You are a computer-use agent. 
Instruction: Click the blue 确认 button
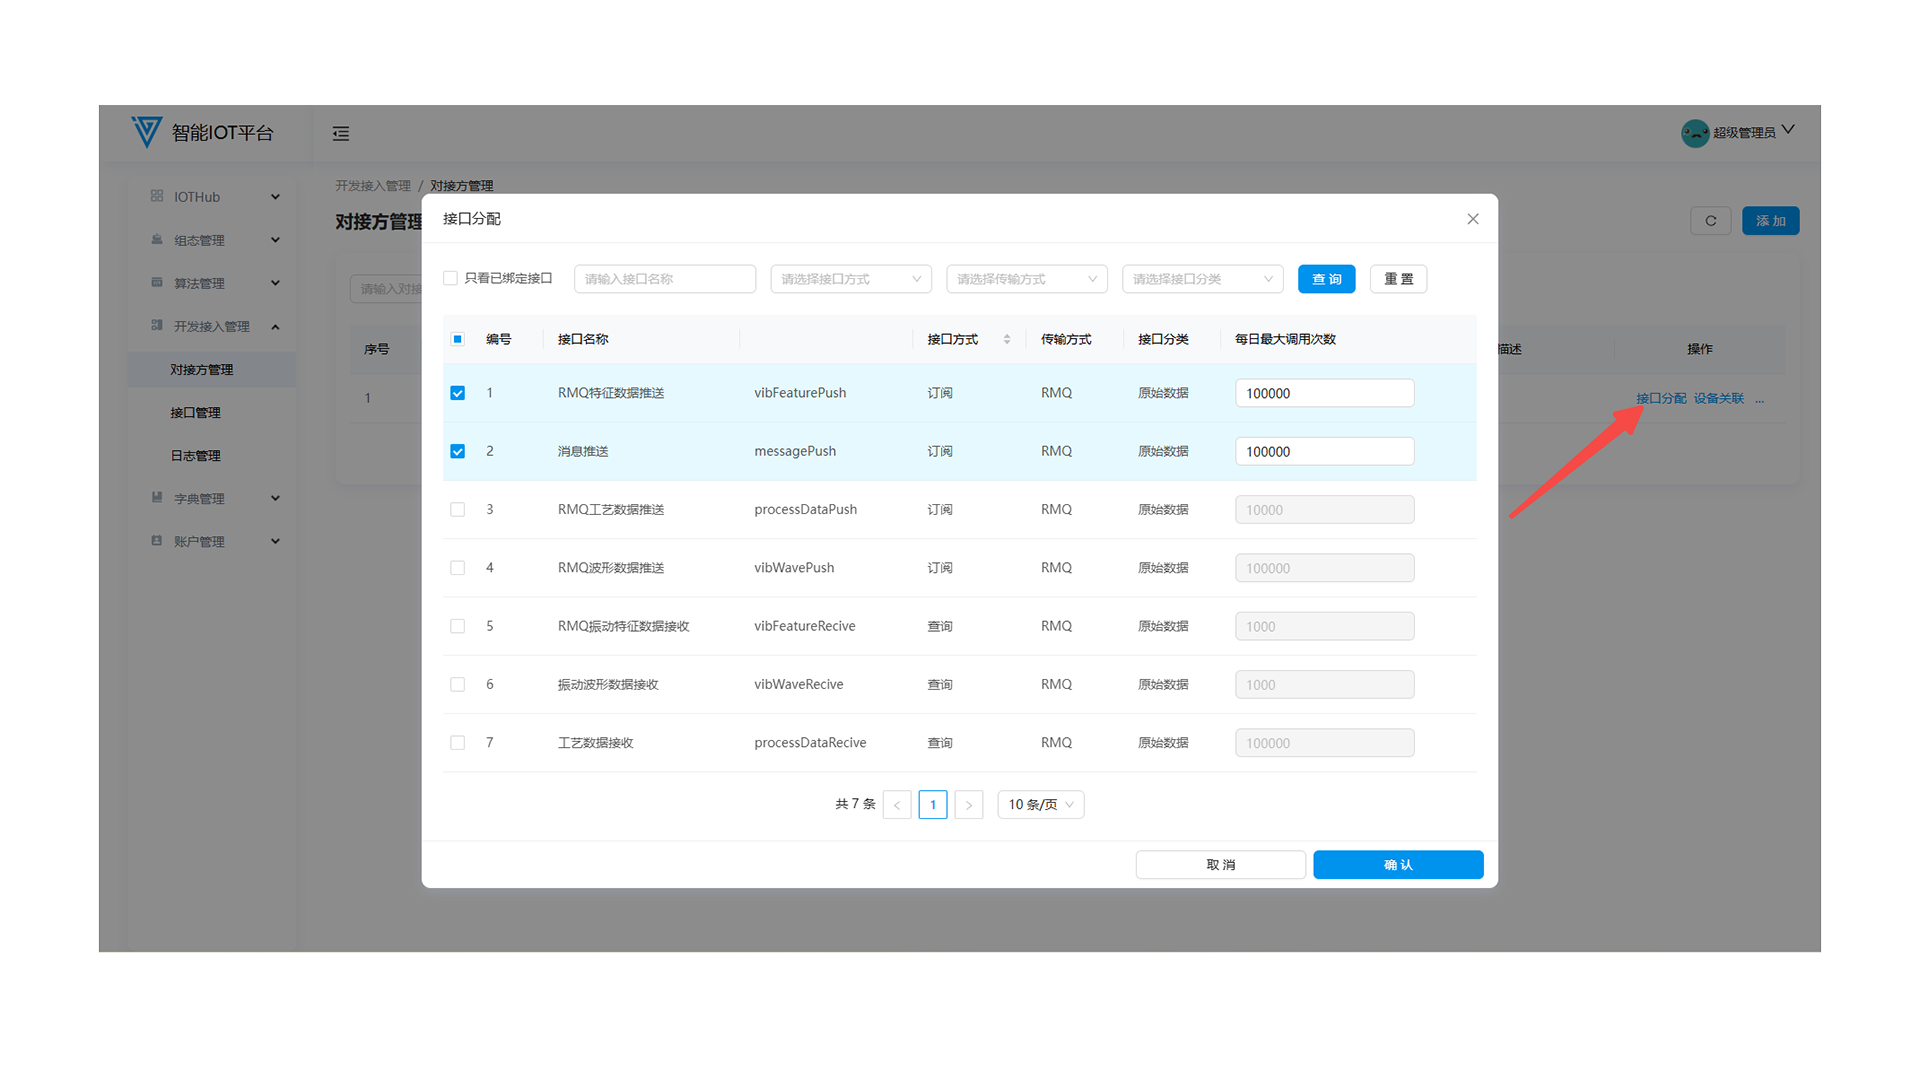coord(1397,865)
